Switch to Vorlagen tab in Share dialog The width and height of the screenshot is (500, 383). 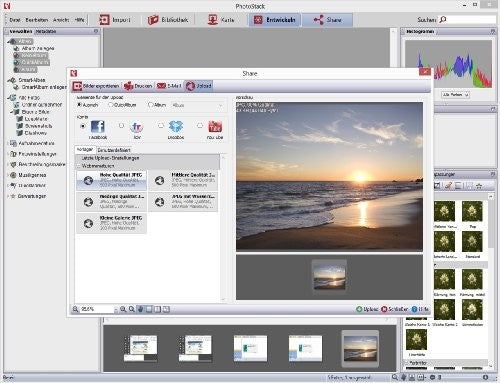pyautogui.click(x=85, y=150)
